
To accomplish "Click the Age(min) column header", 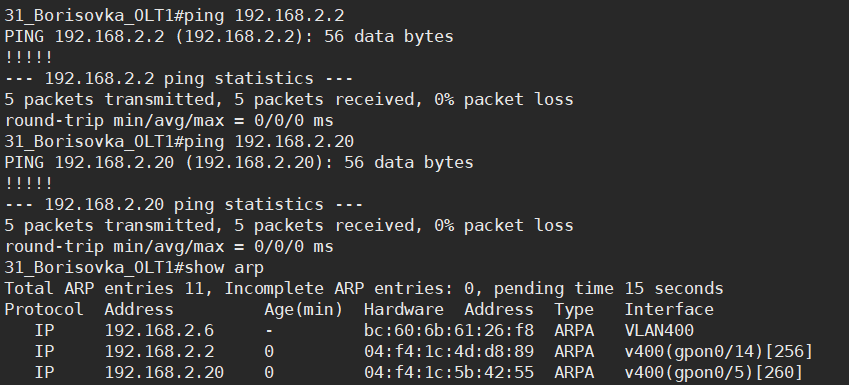I will pyautogui.click(x=304, y=310).
